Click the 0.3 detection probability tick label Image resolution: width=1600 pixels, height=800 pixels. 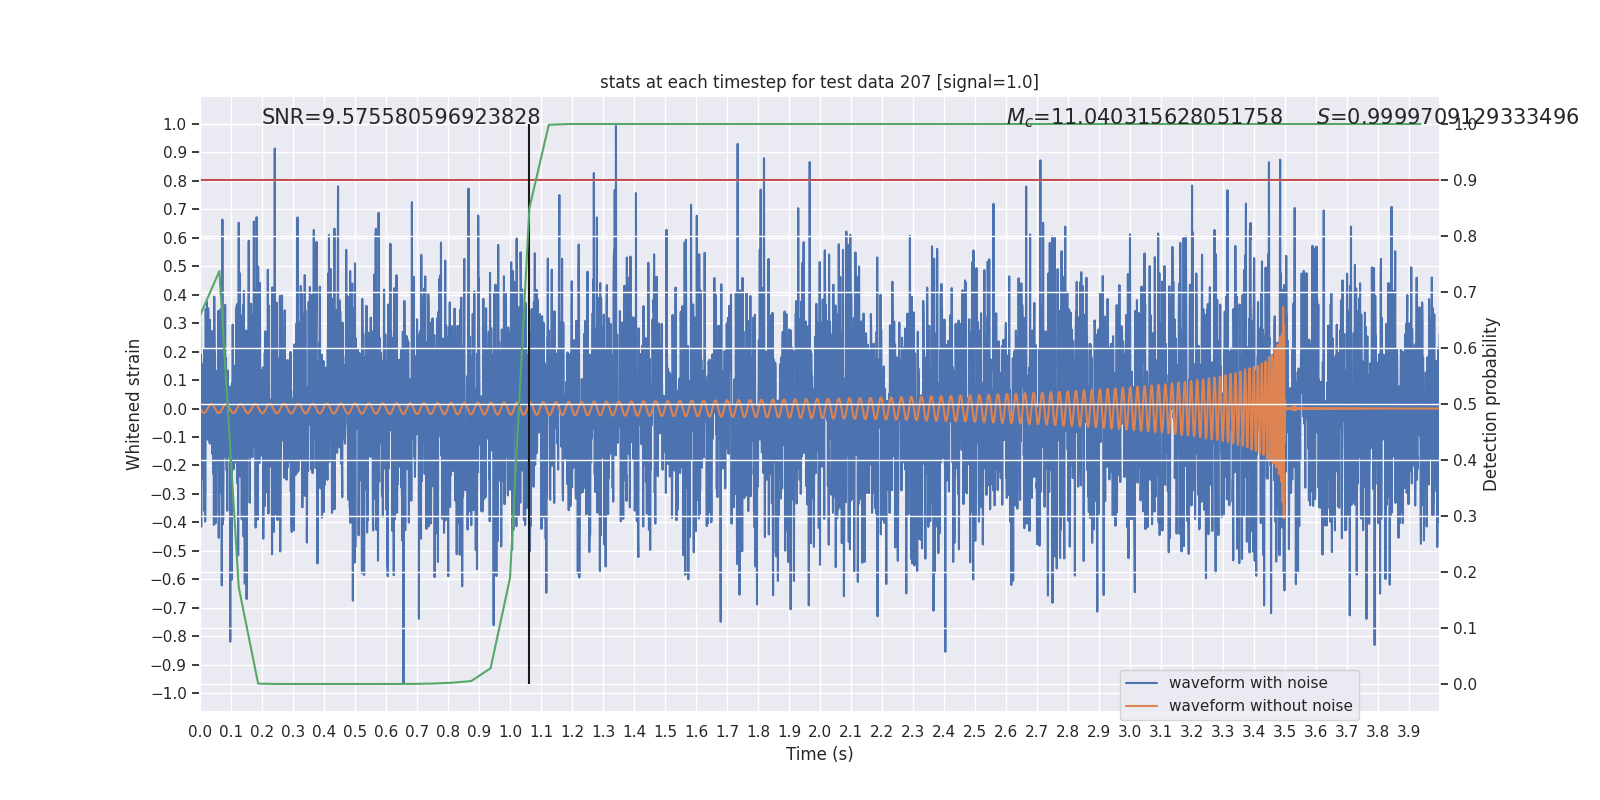coord(1465,517)
